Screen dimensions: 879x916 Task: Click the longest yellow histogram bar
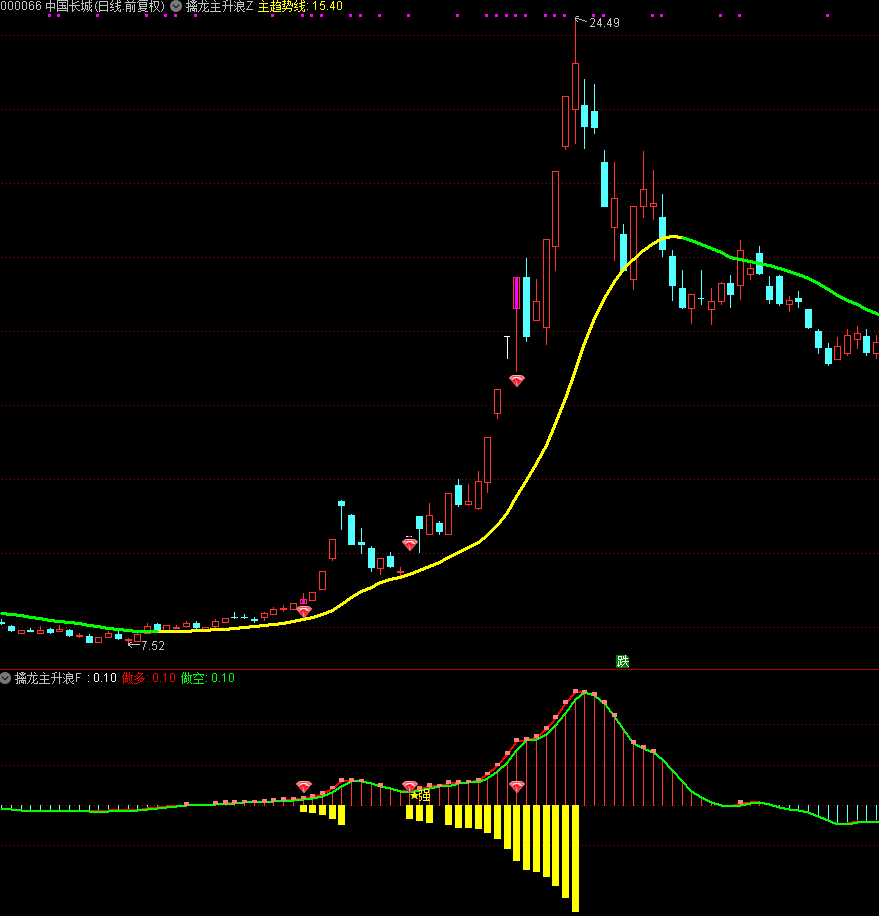pos(575,858)
